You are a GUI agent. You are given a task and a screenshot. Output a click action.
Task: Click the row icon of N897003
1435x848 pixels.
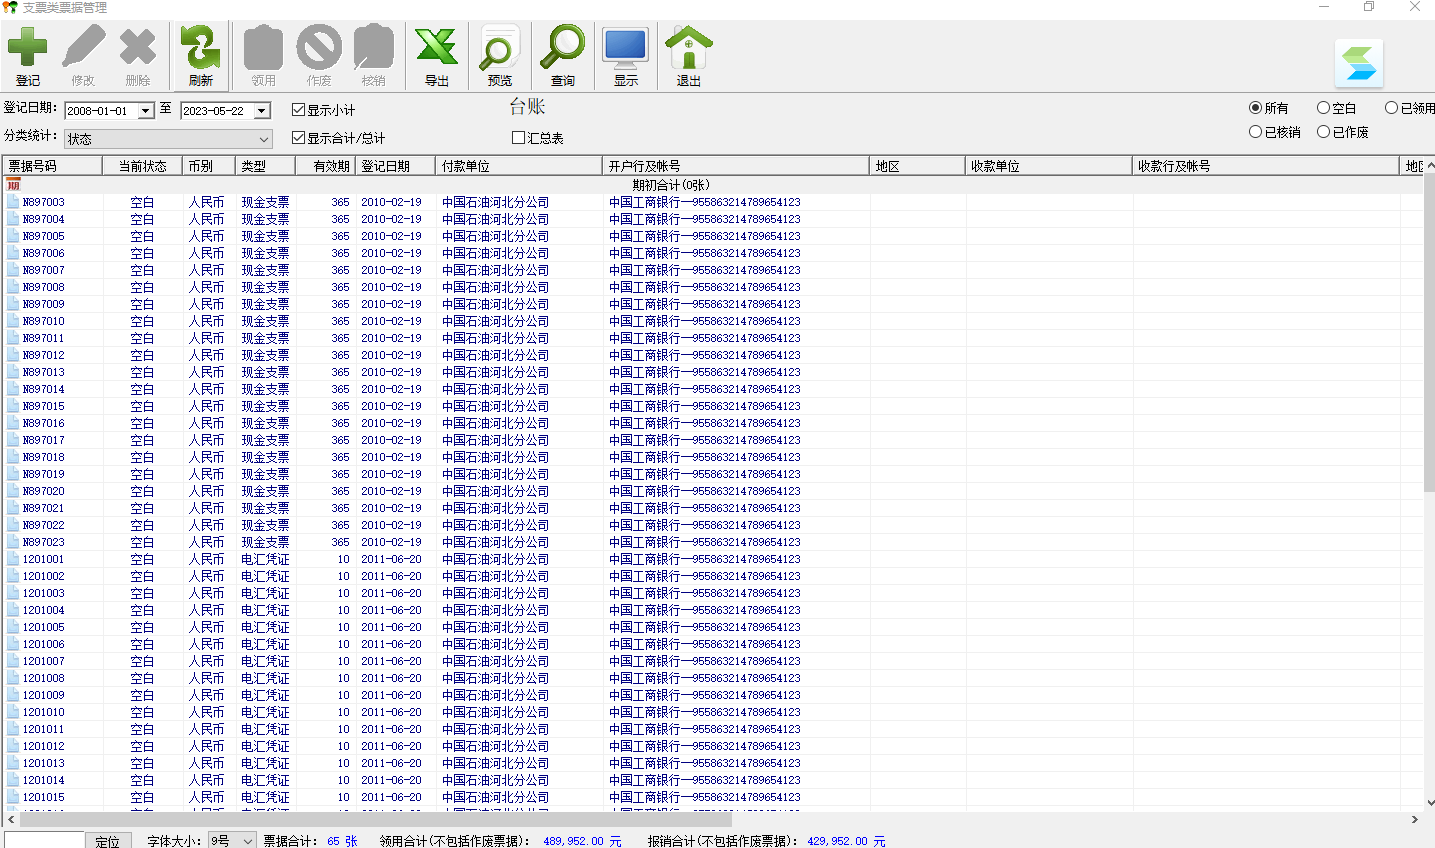click(13, 202)
